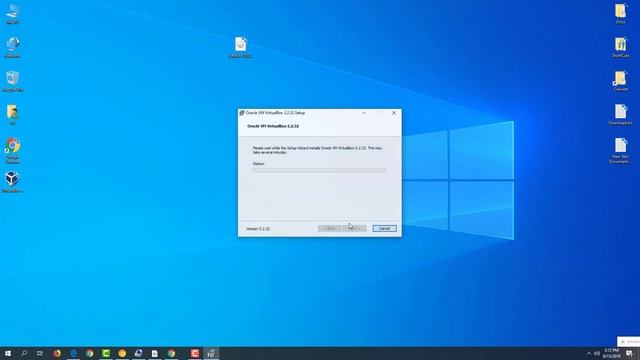Open the volume control in system tray
The width and height of the screenshot is (640, 360).
[597, 353]
